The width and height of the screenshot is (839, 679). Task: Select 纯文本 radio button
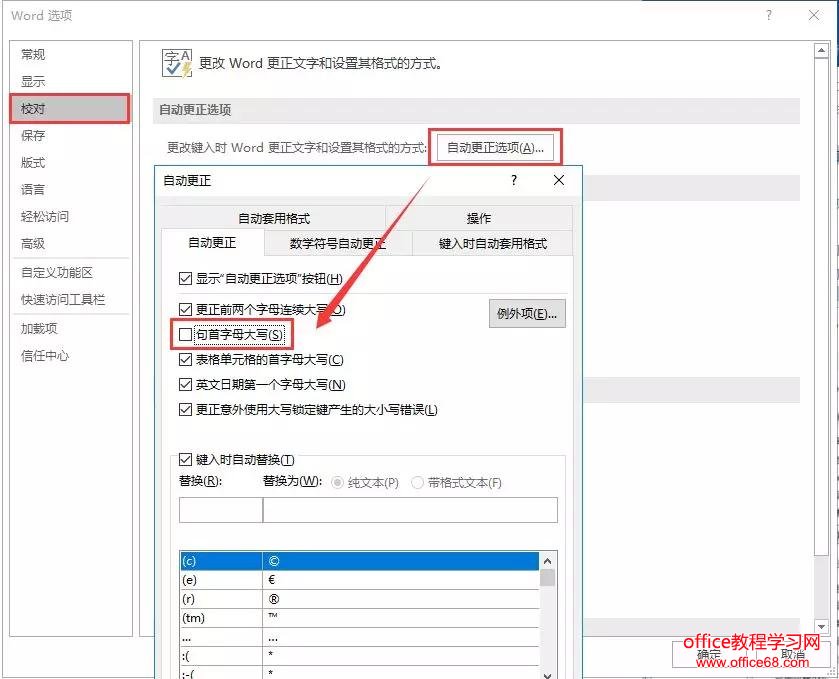(x=337, y=483)
